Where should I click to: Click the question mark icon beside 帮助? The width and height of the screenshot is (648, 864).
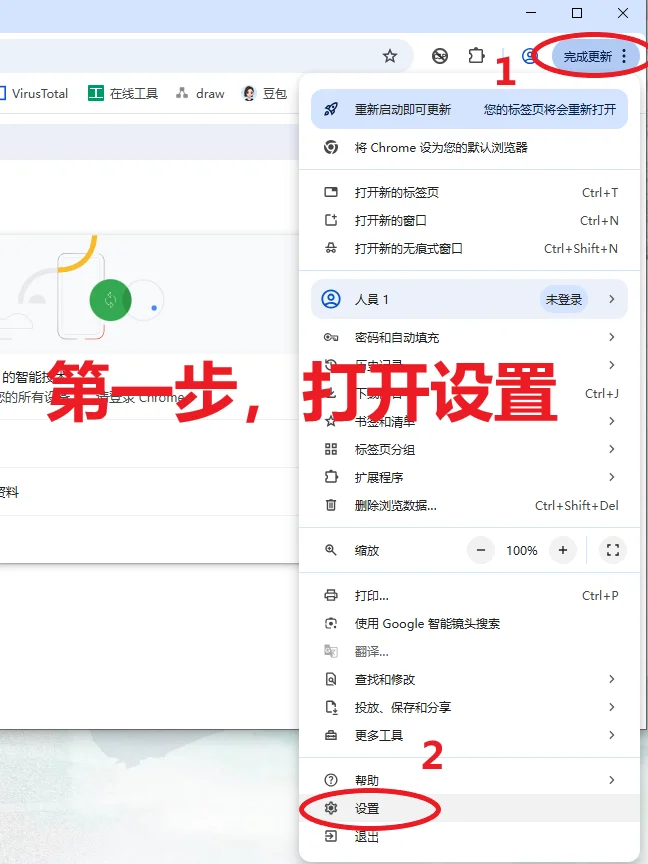331,780
